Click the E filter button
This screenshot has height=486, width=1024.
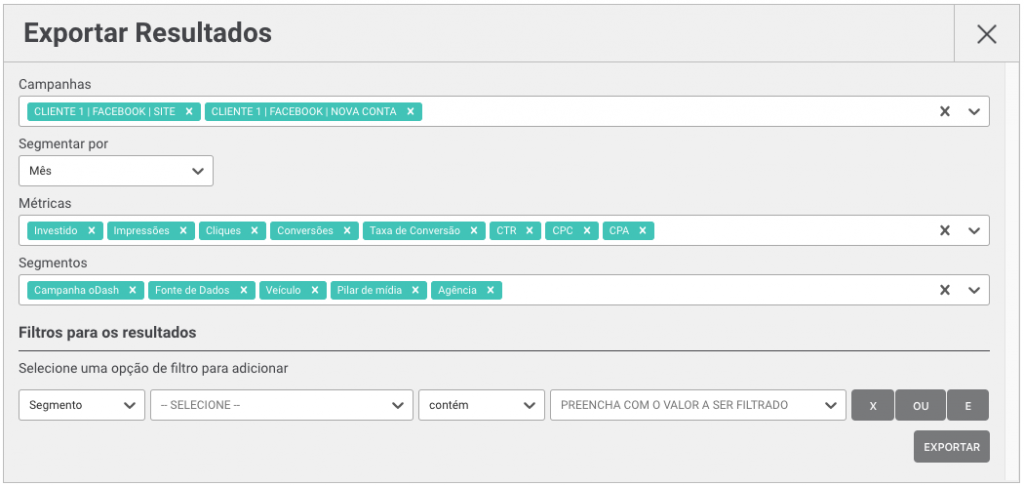point(968,406)
